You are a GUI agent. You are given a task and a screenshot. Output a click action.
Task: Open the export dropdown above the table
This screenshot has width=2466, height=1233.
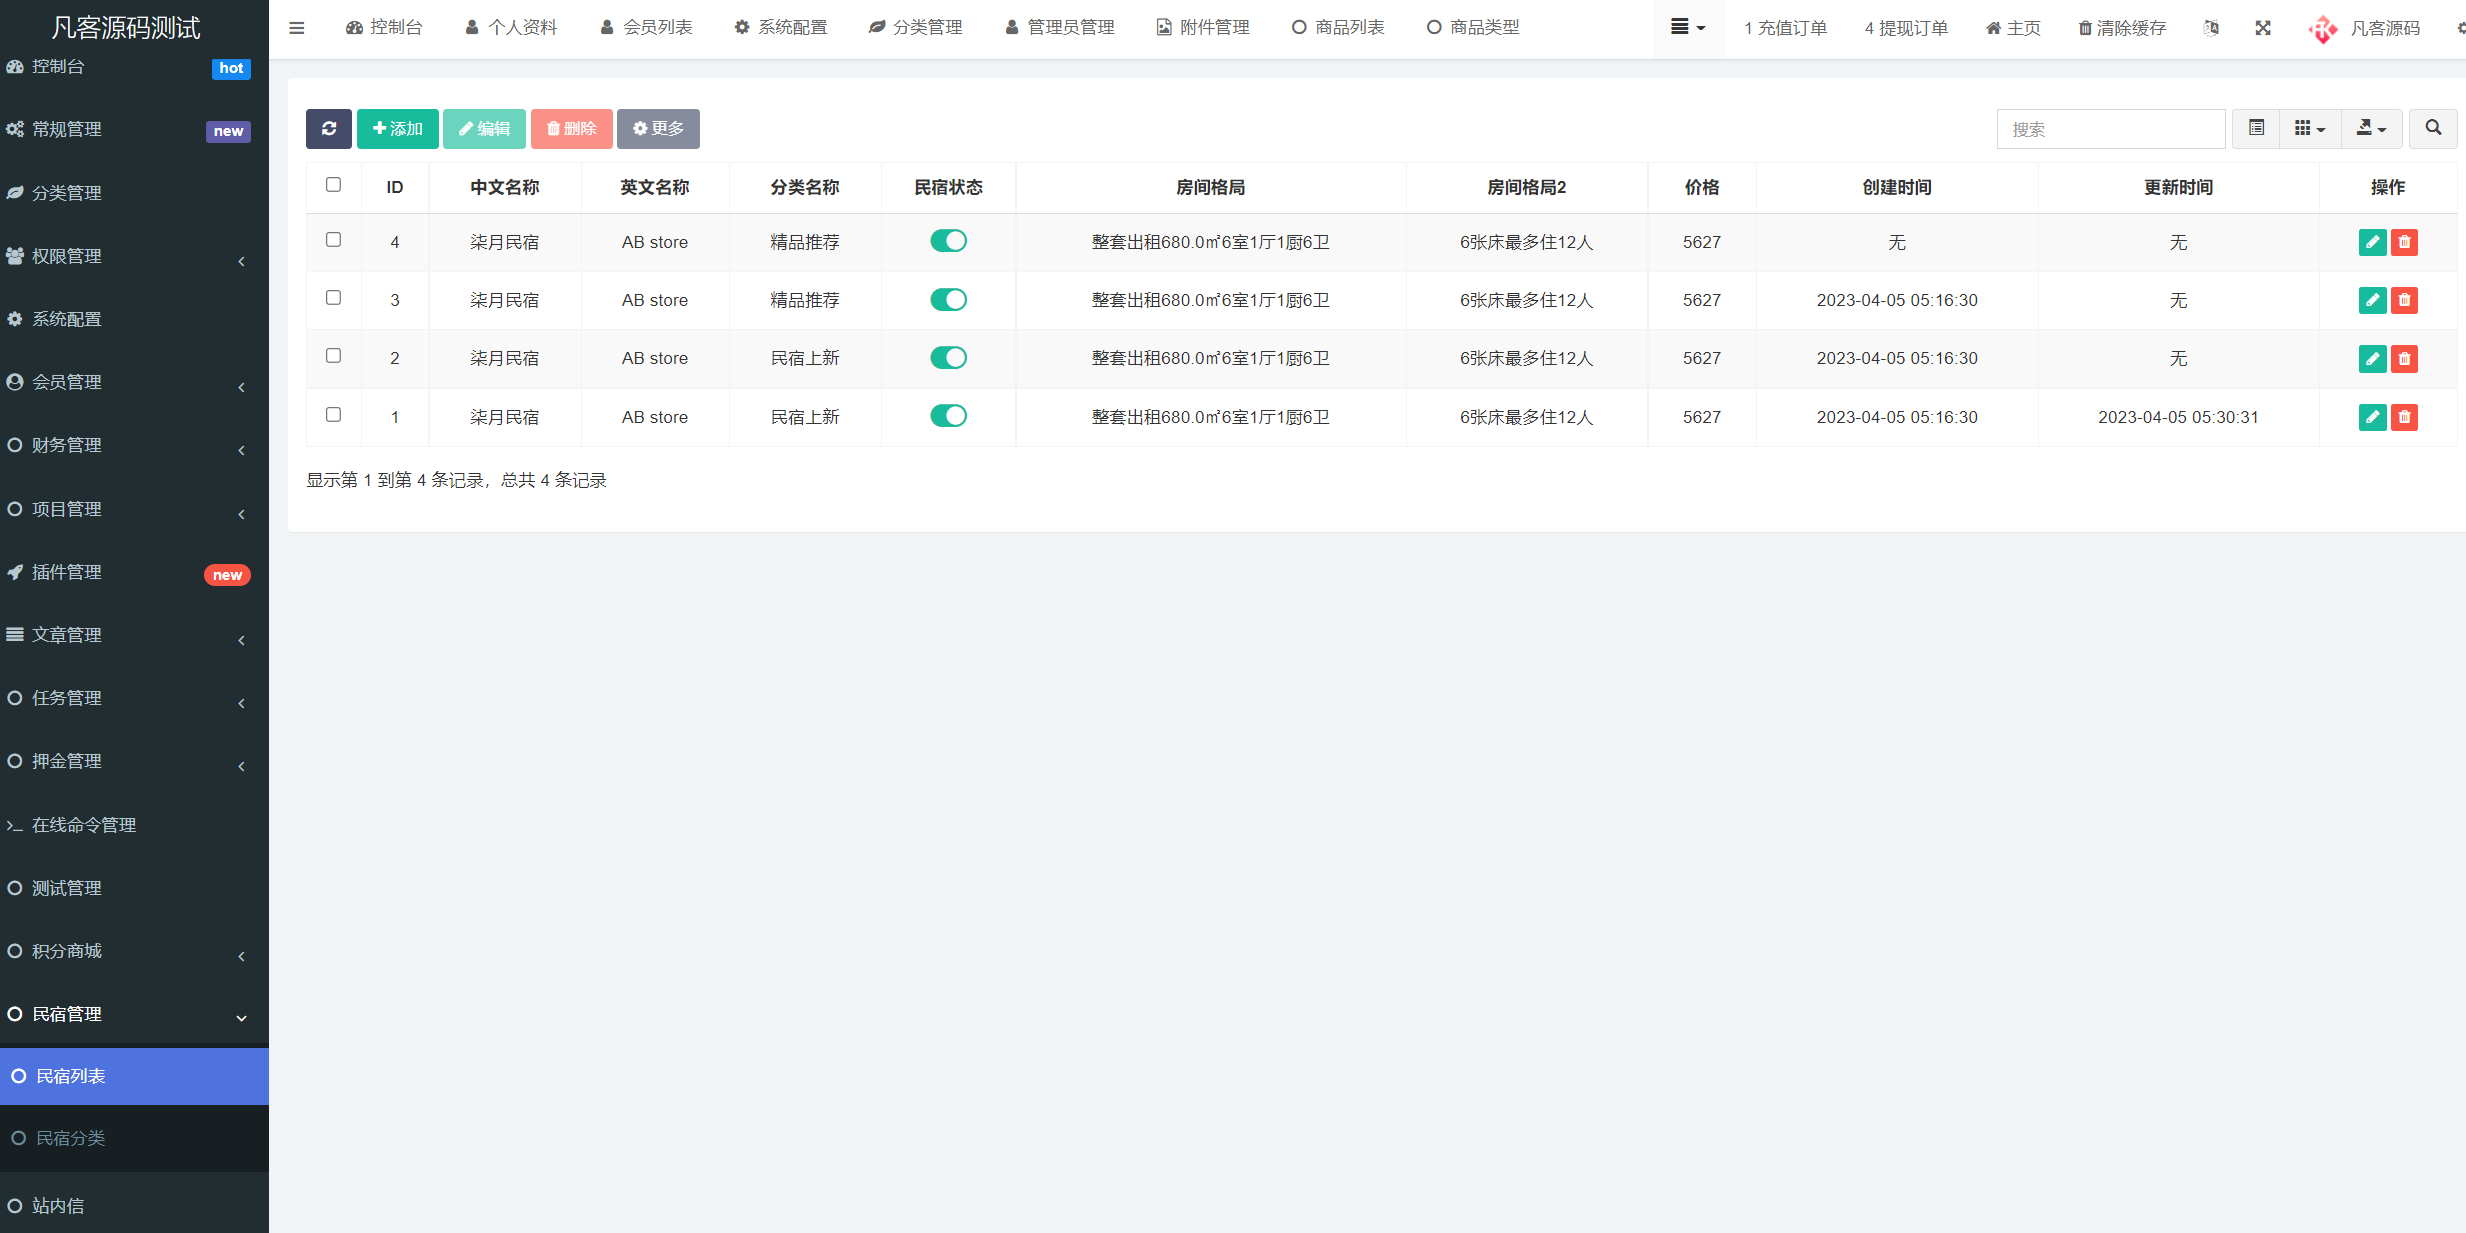[2371, 128]
